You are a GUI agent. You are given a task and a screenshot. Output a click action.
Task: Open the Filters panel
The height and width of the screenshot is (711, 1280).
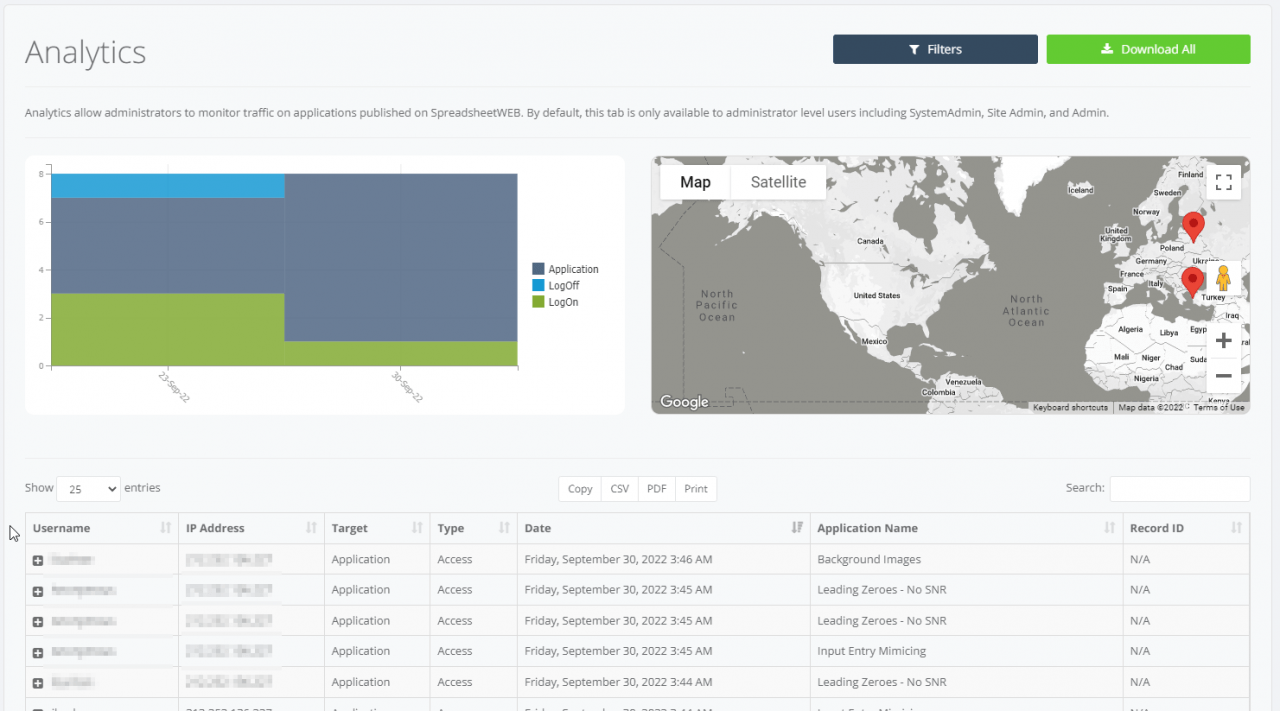[935, 49]
